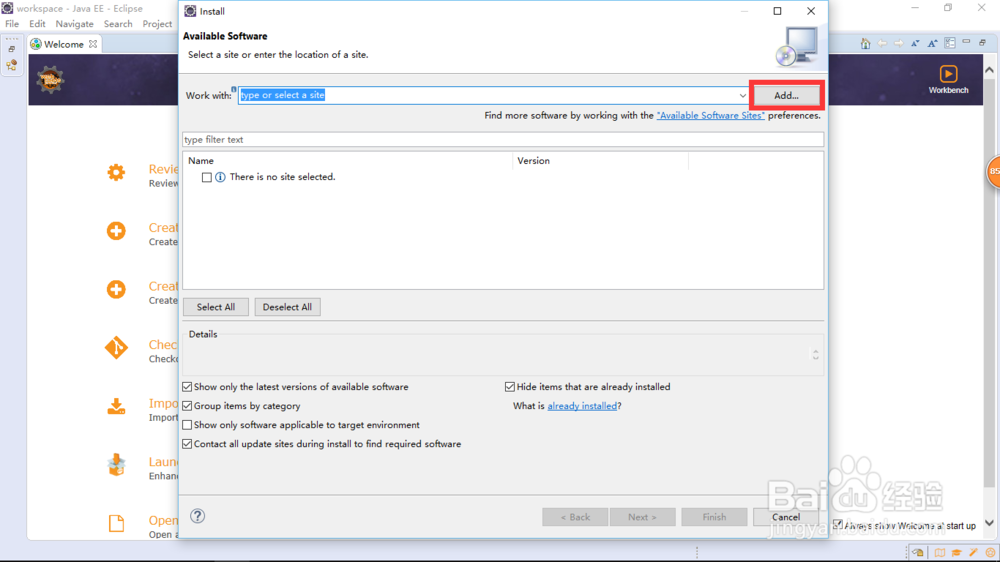Toggle Hide items that are already installed

click(510, 387)
